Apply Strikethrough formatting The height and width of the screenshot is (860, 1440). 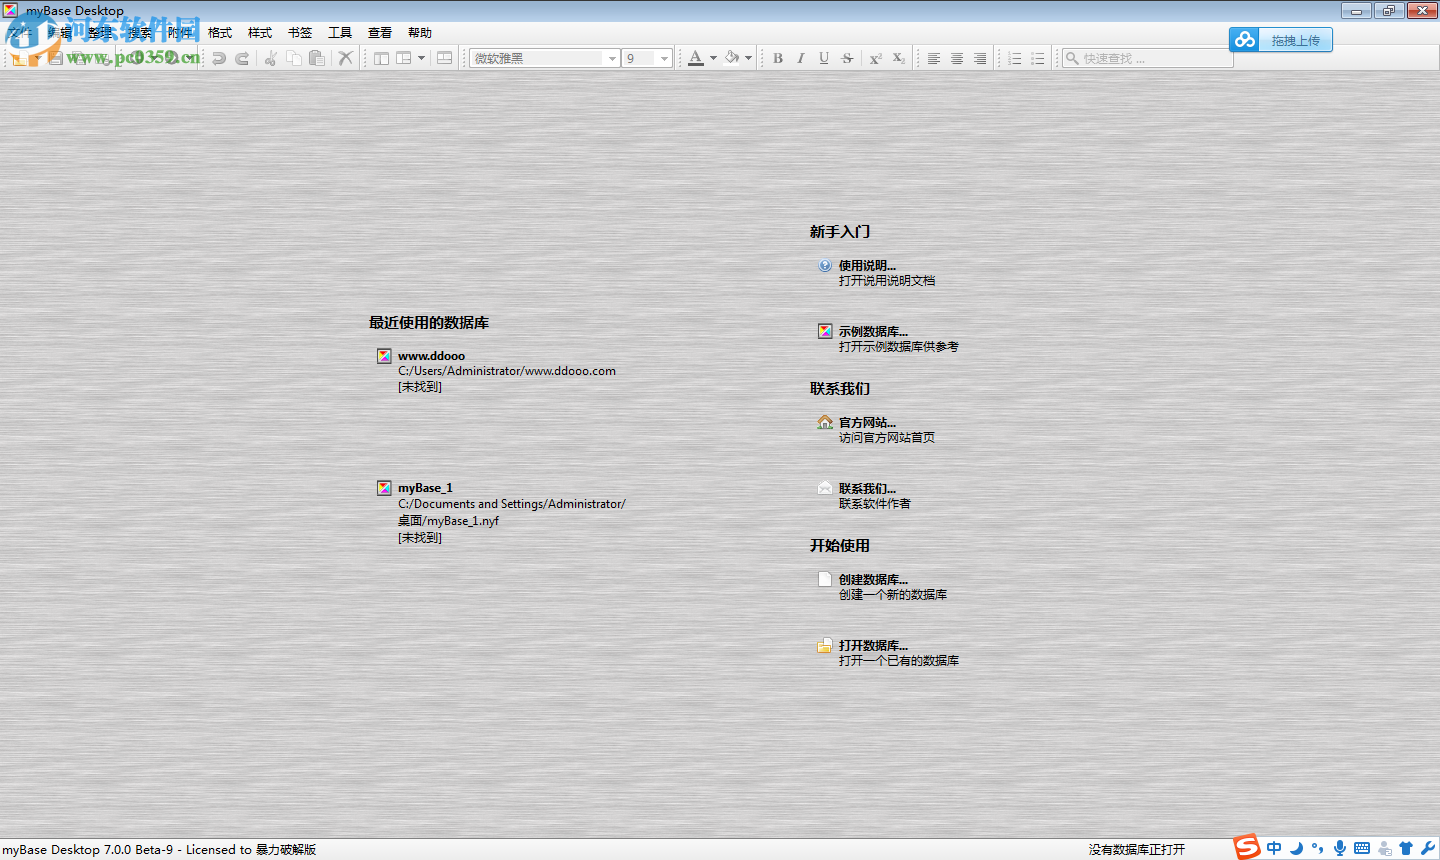[x=848, y=58]
